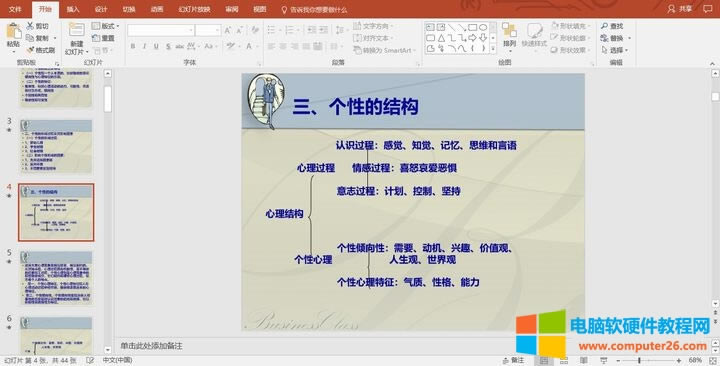Click Convert to SmartArt button
The height and width of the screenshot is (366, 720).
tap(384, 50)
